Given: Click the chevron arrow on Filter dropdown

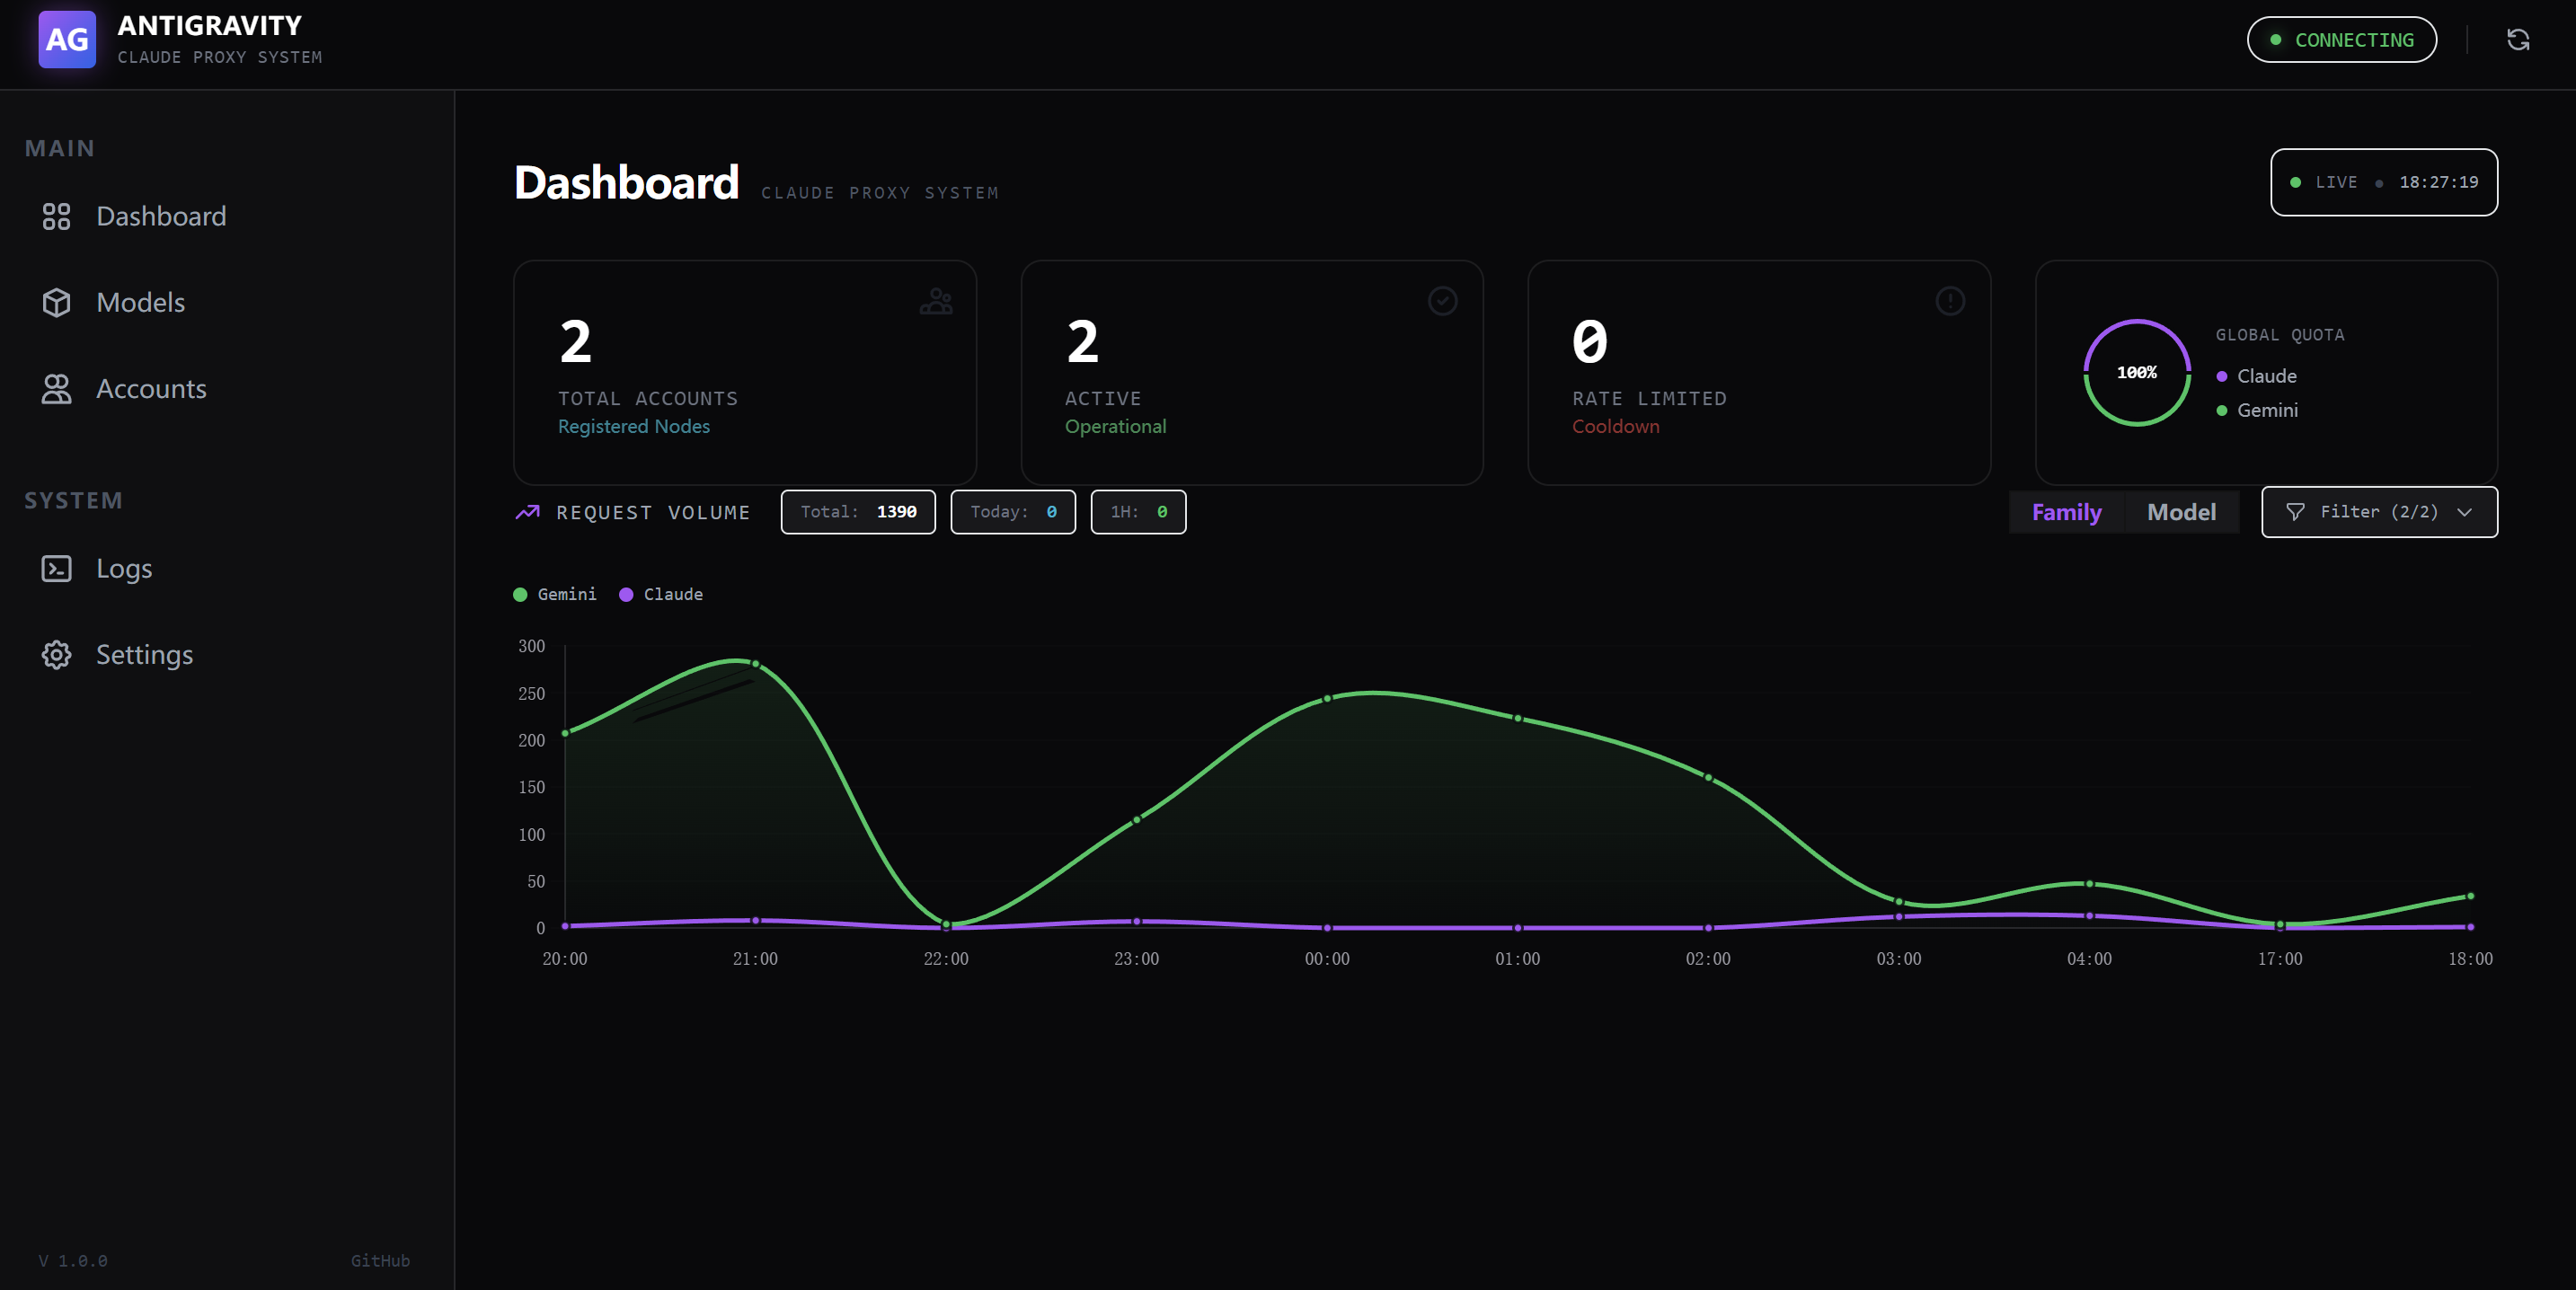Looking at the screenshot, I should 2464,512.
